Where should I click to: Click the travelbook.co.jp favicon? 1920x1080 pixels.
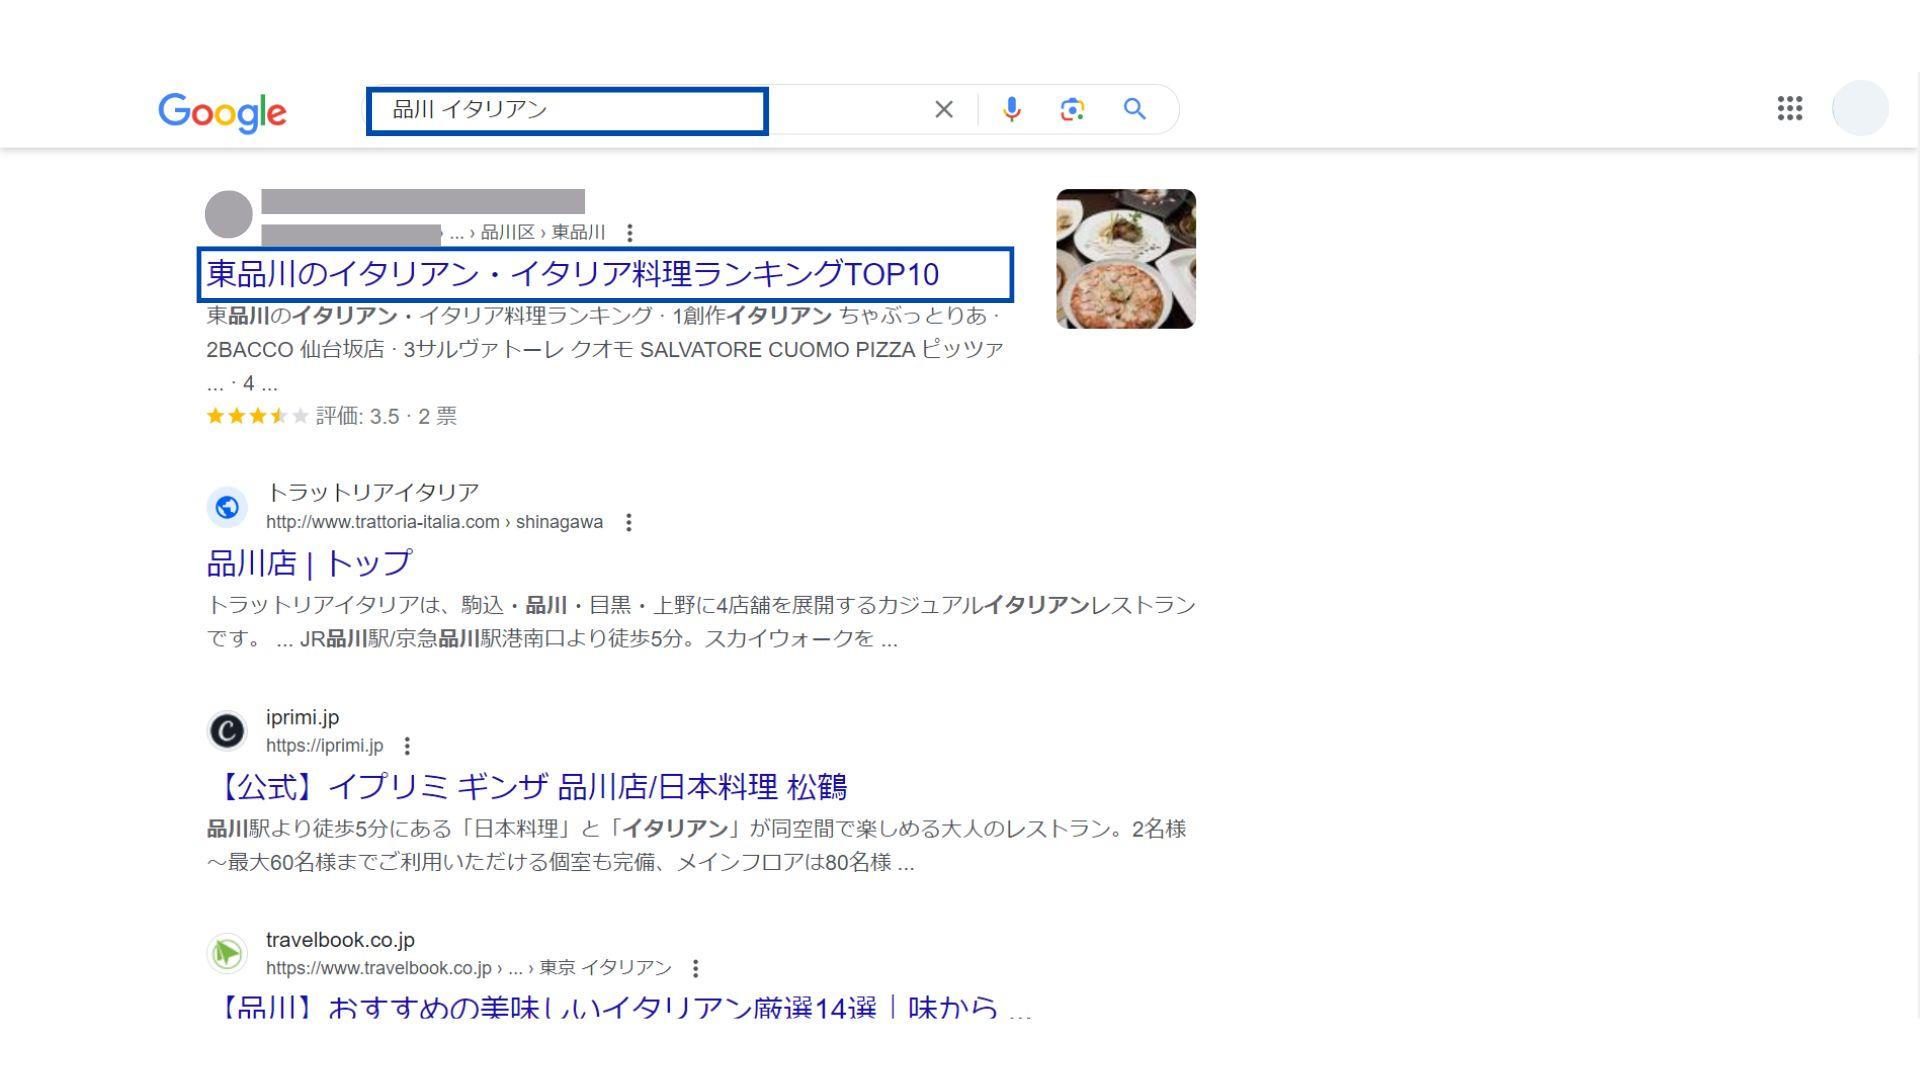coord(227,953)
